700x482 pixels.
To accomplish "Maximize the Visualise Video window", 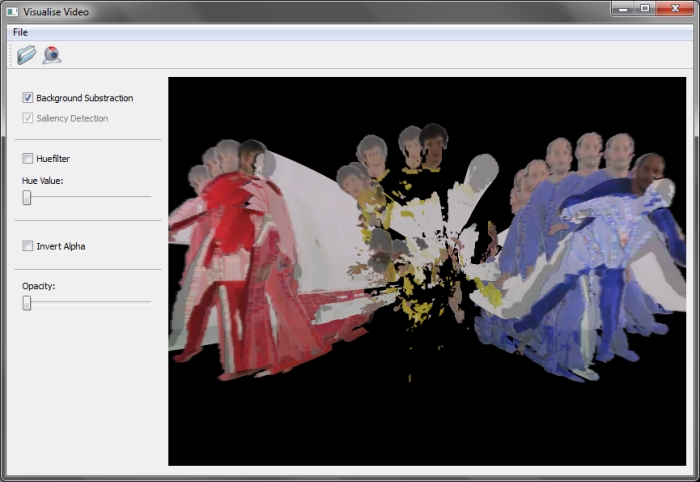I will (x=645, y=8).
